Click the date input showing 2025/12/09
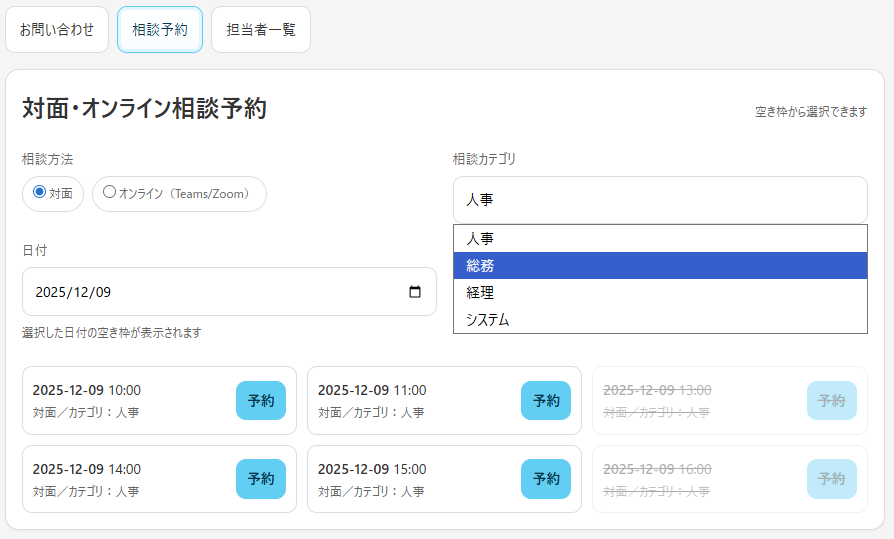 200,292
